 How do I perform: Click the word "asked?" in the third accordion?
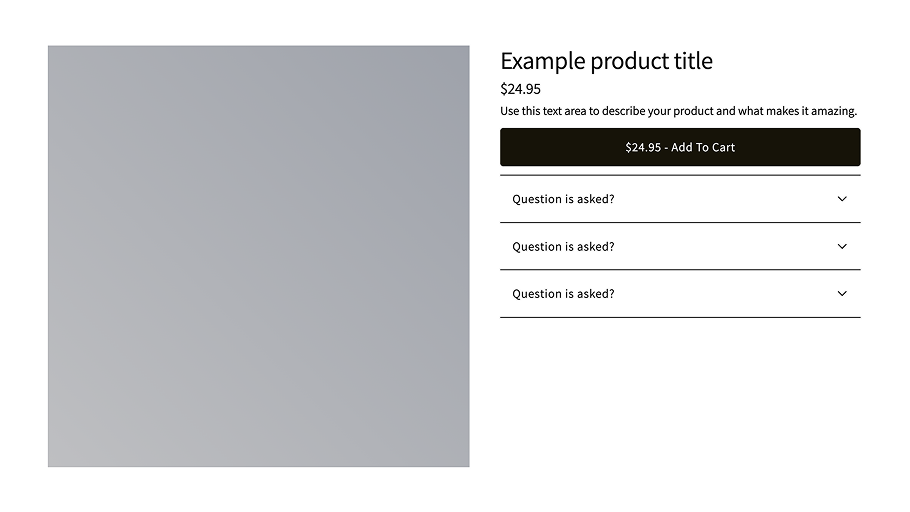point(596,294)
